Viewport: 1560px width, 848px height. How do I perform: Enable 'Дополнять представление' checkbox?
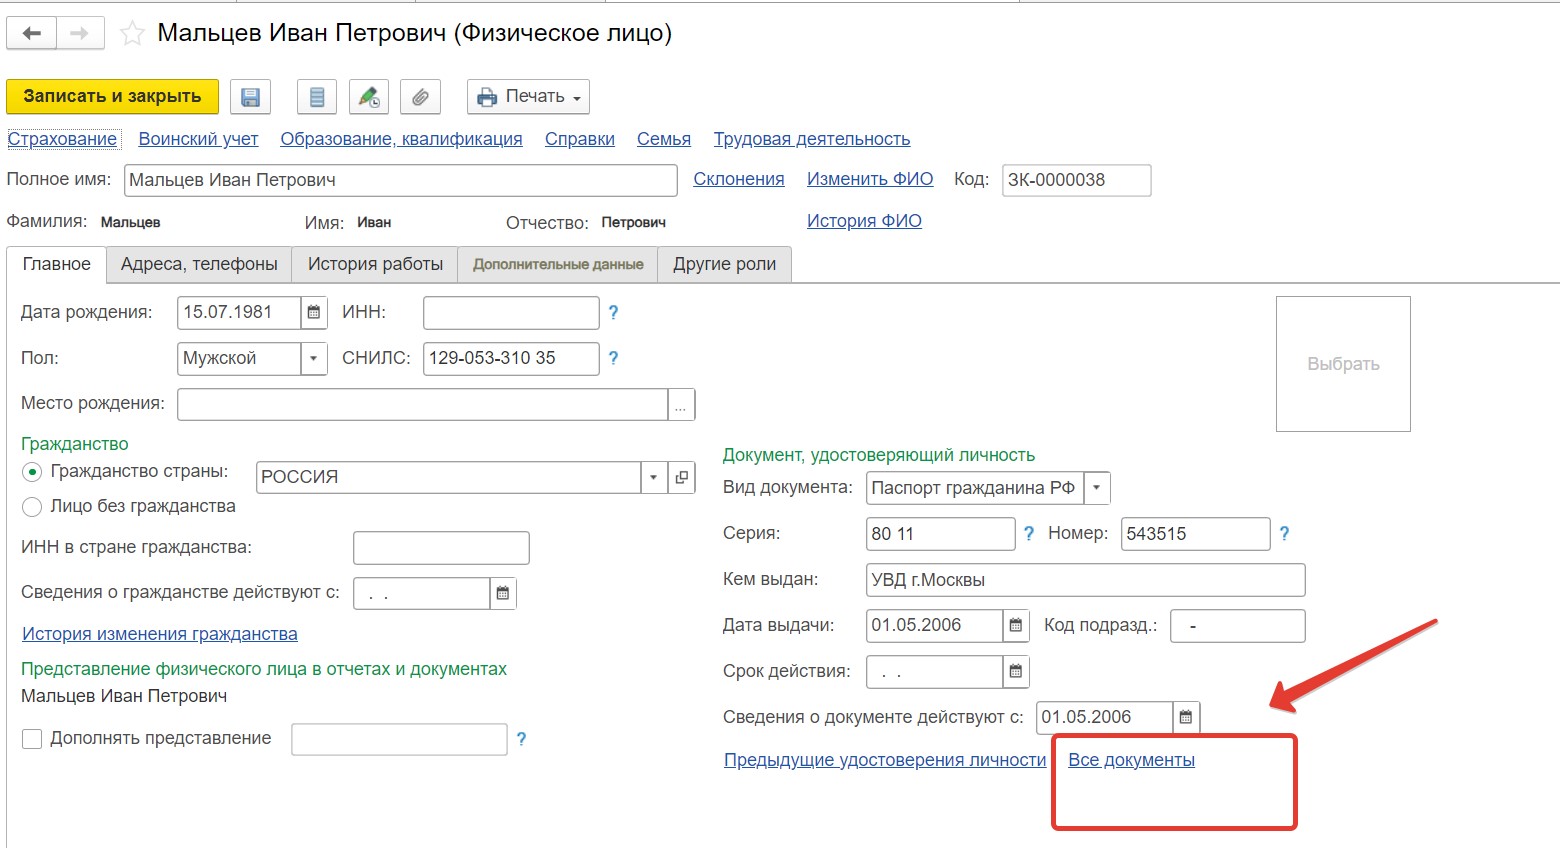click(32, 739)
